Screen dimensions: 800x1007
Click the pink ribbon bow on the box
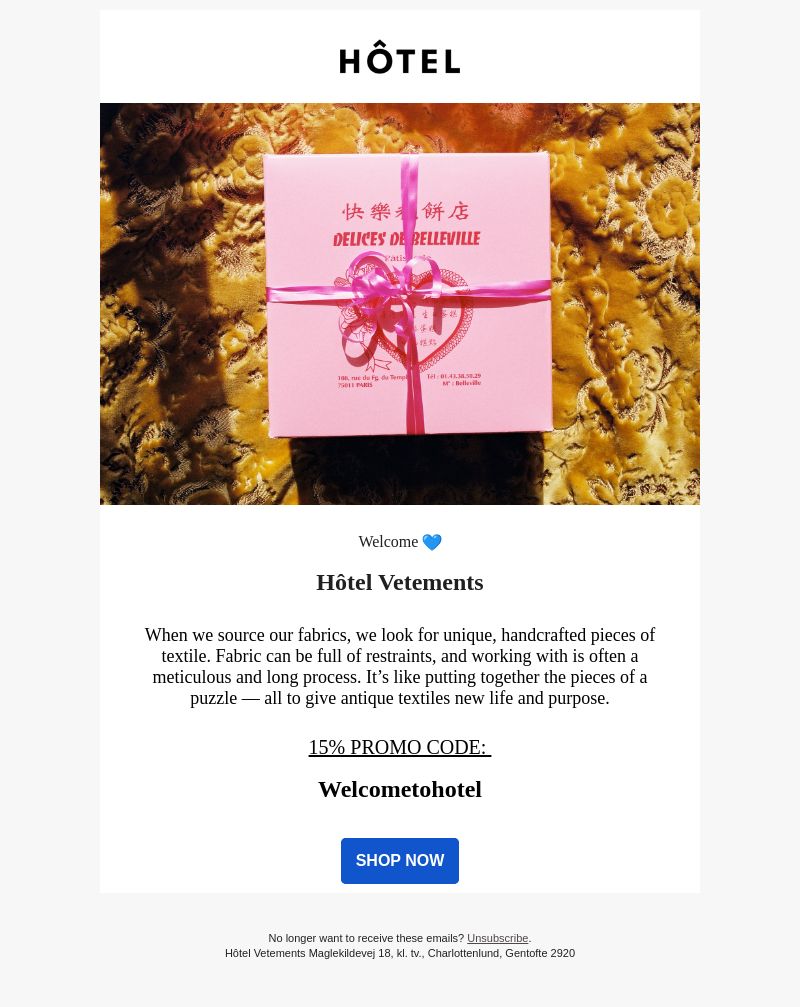point(385,286)
